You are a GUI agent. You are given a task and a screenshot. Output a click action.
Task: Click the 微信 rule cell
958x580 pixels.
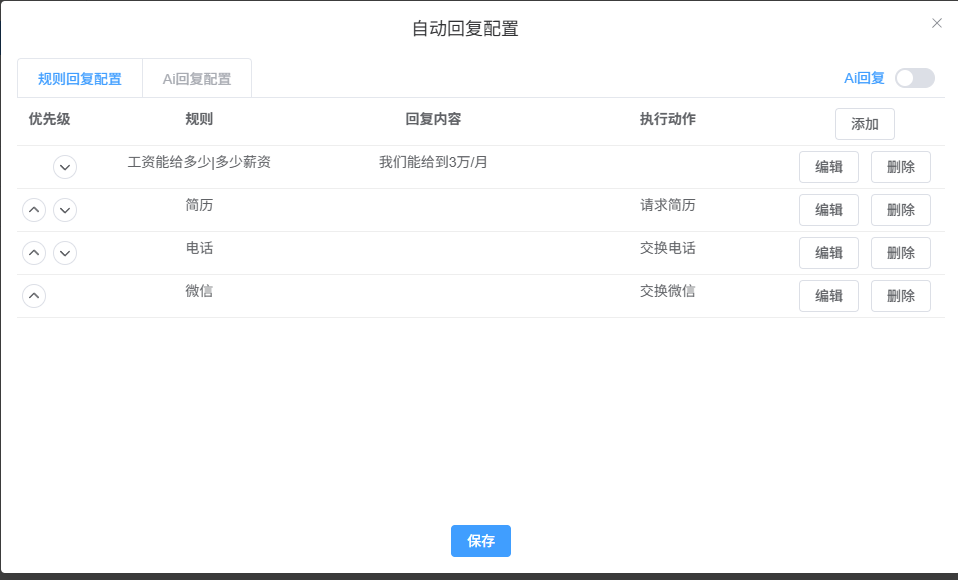tap(199, 291)
